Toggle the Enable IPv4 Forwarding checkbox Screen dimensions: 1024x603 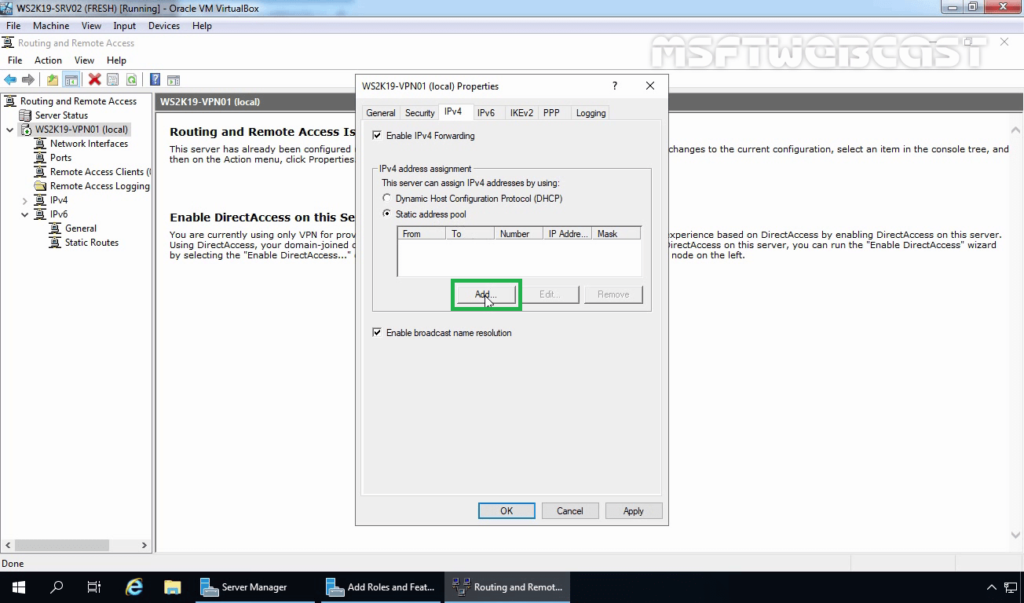click(377, 136)
